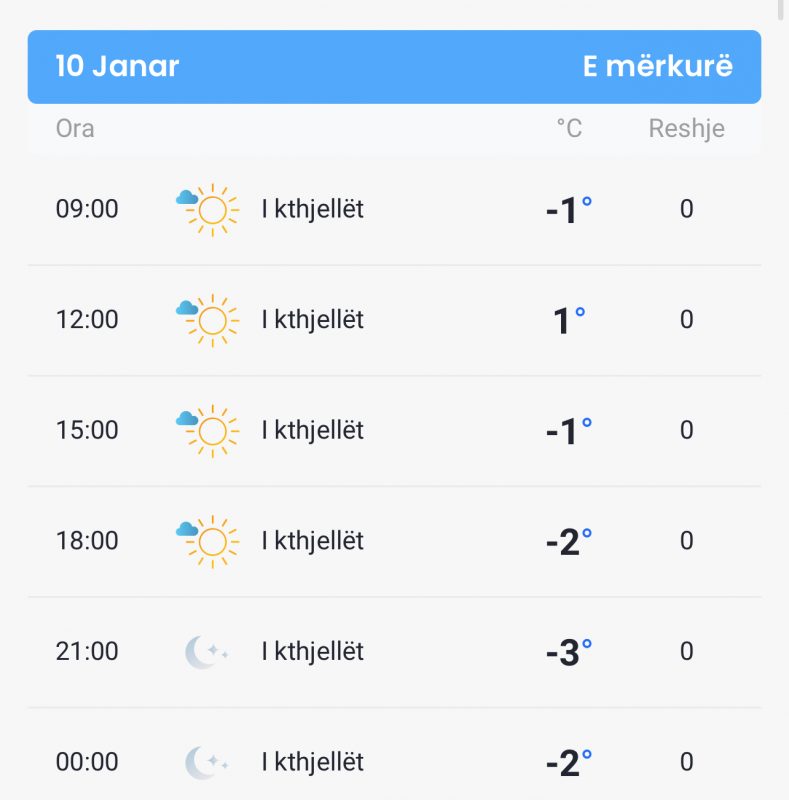
Task: Click the sun-cloud icon at 15:00
Action: [x=207, y=431]
